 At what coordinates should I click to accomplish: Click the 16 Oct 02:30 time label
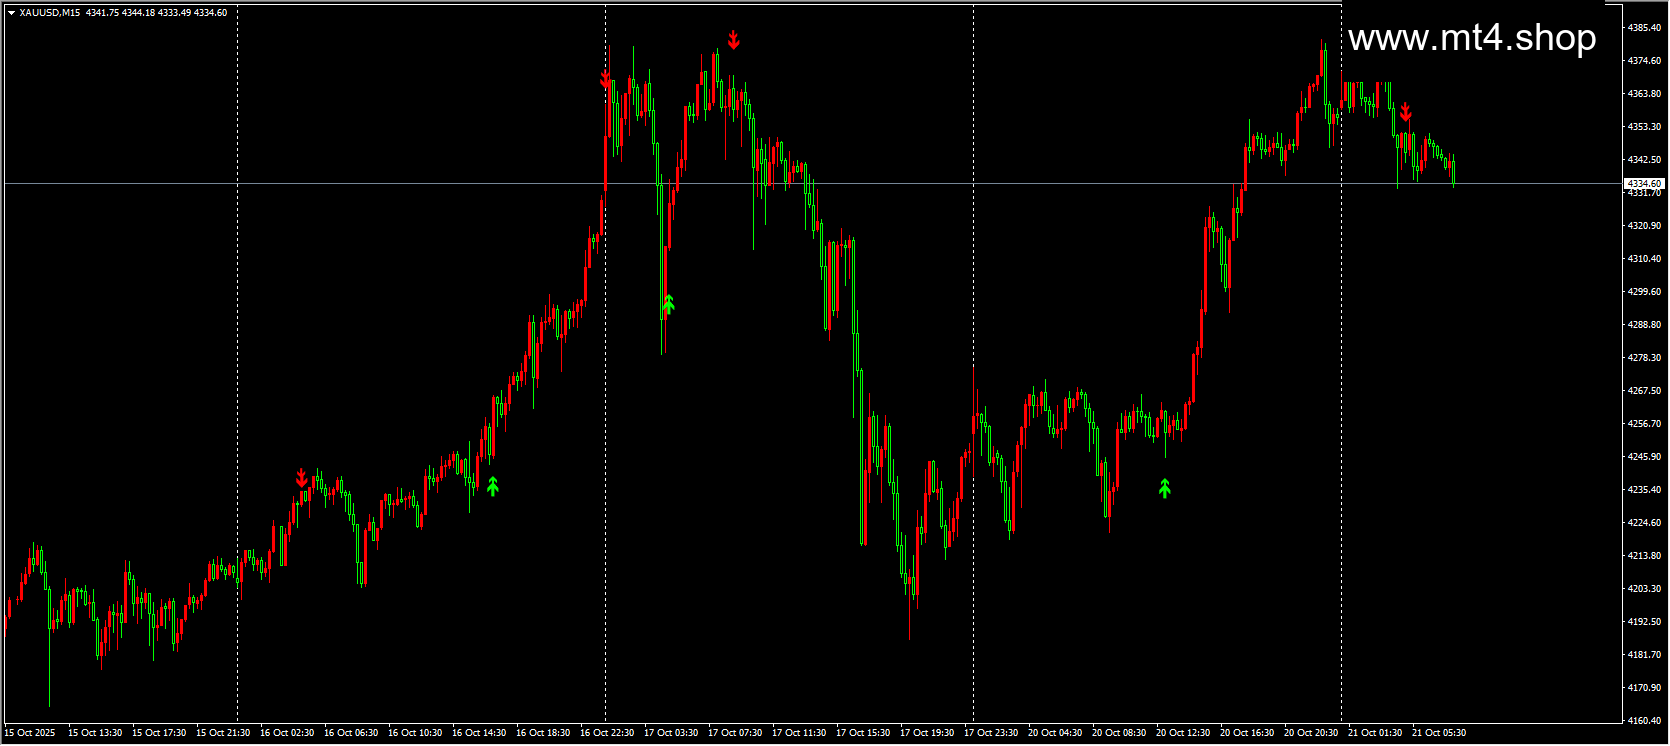tap(287, 733)
